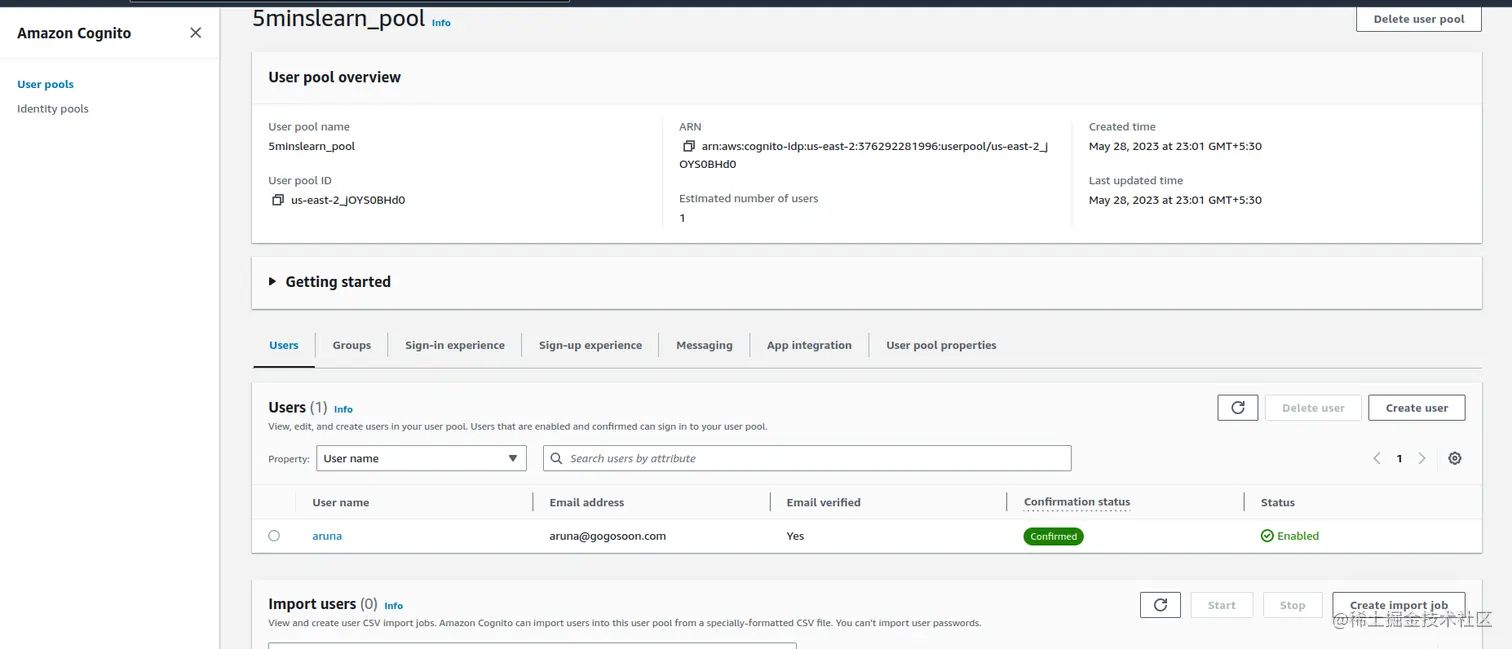Image resolution: width=1512 pixels, height=649 pixels.
Task: Go to User pools in sidebar
Action: click(x=45, y=85)
